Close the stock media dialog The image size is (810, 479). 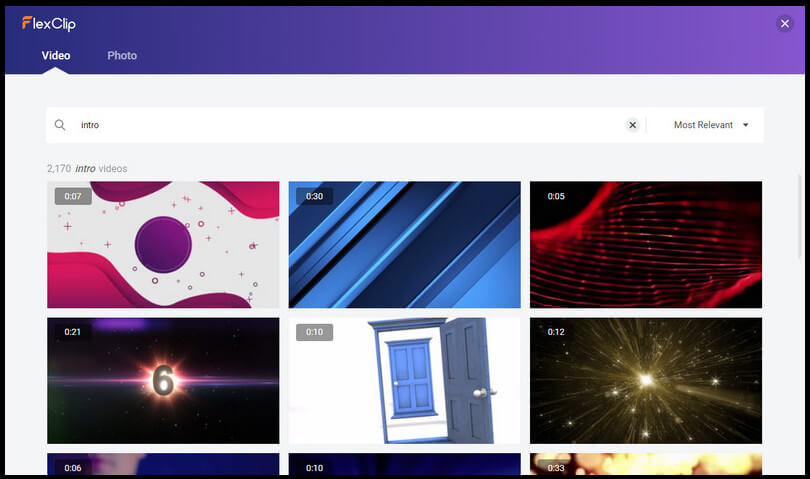pyautogui.click(x=785, y=23)
